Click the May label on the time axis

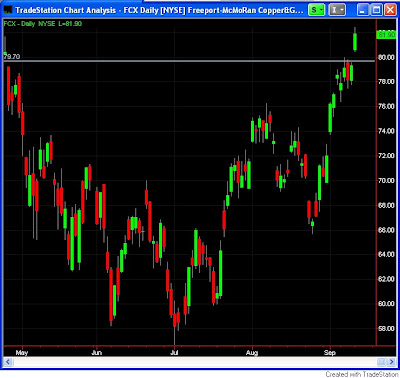[22, 352]
